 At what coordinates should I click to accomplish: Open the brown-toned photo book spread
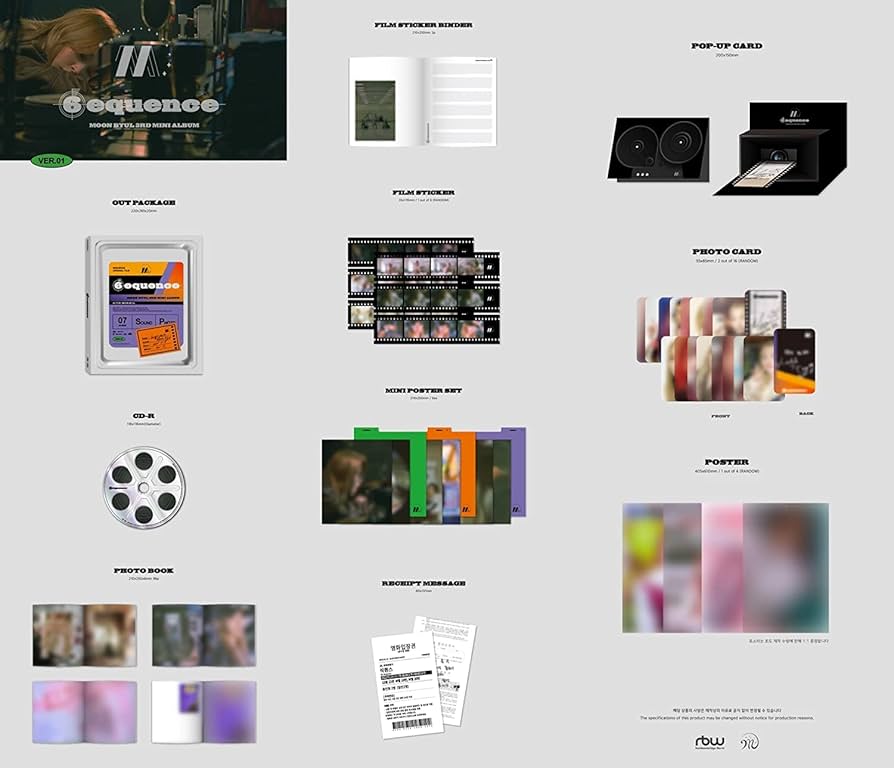click(x=84, y=635)
